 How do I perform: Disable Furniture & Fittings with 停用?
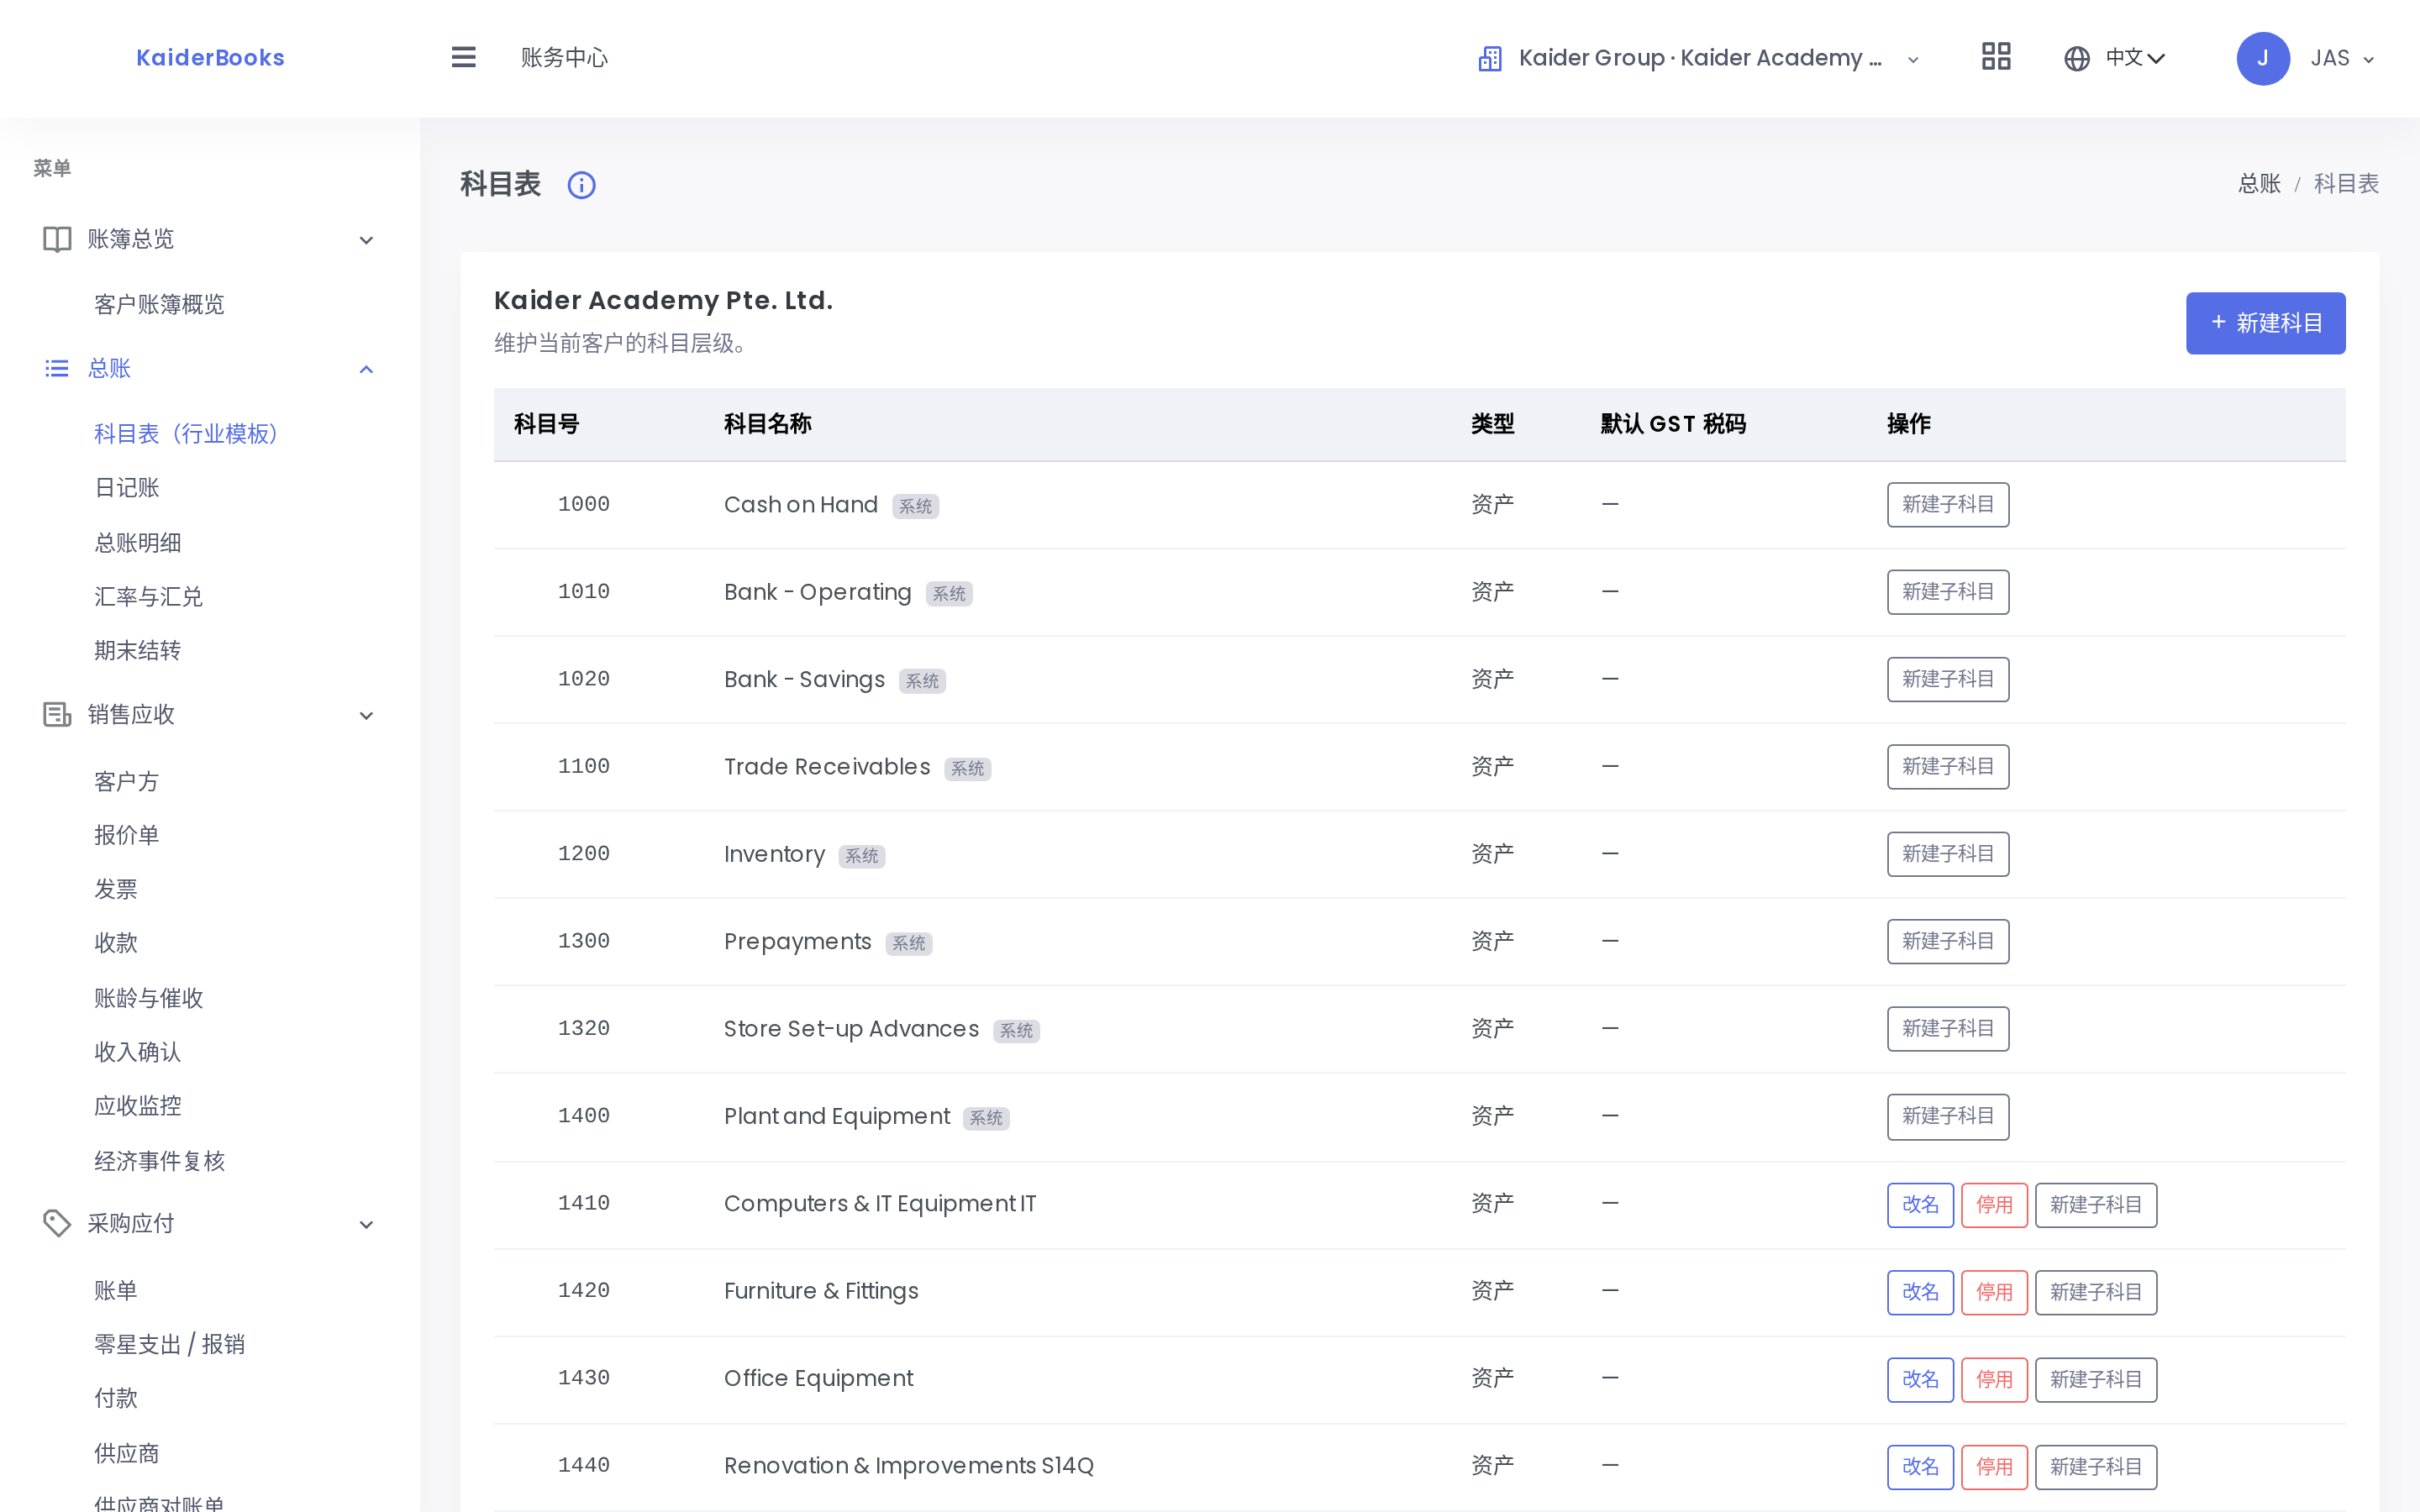(x=1994, y=1292)
